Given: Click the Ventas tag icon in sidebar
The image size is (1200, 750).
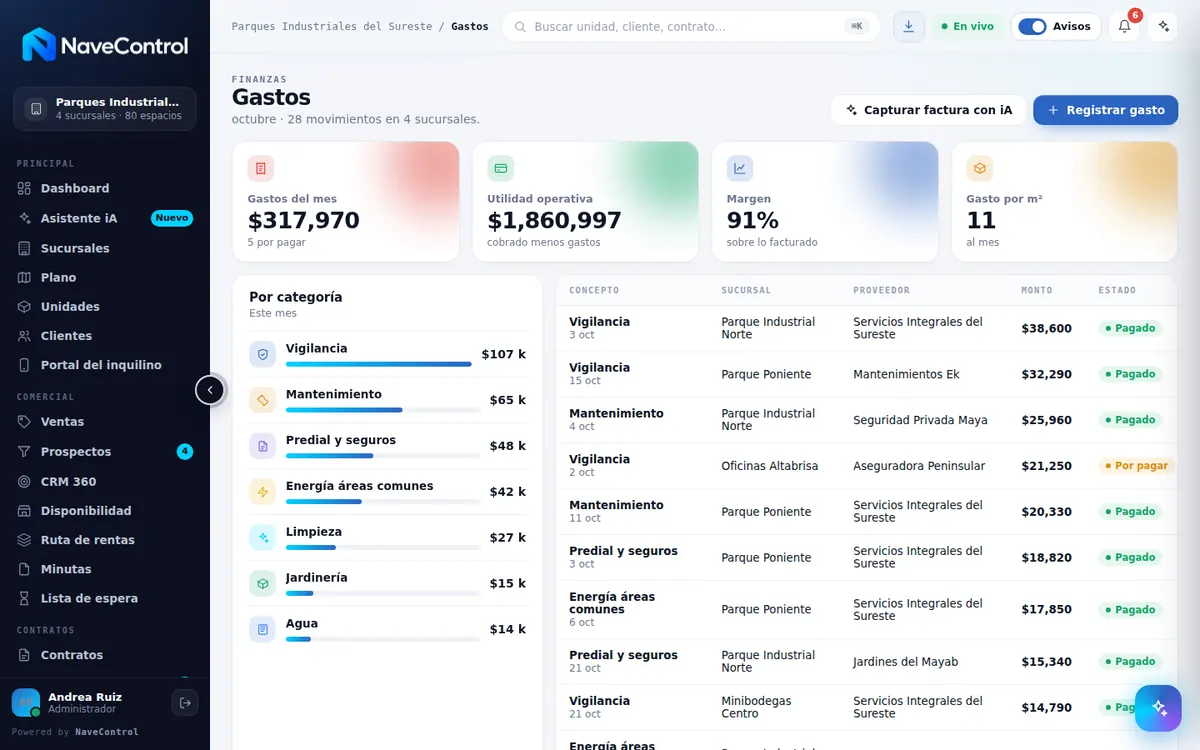Looking at the screenshot, I should point(25,422).
